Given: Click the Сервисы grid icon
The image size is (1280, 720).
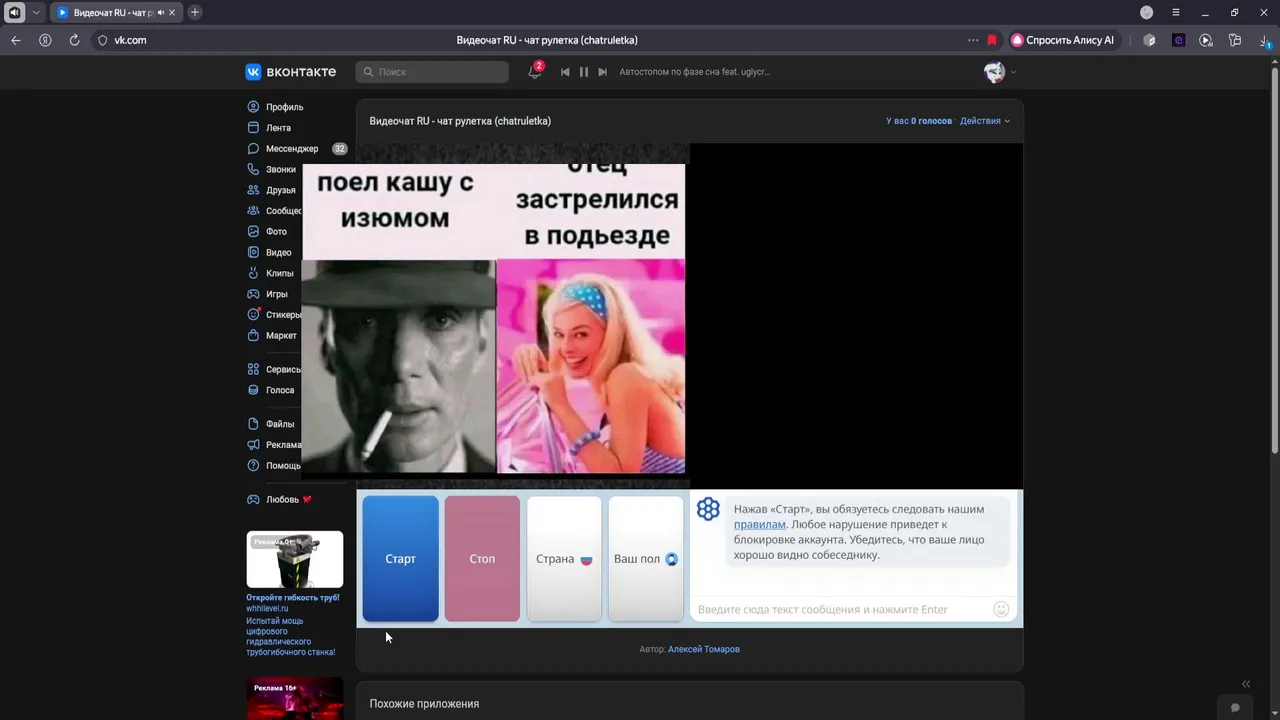Looking at the screenshot, I should (x=253, y=370).
